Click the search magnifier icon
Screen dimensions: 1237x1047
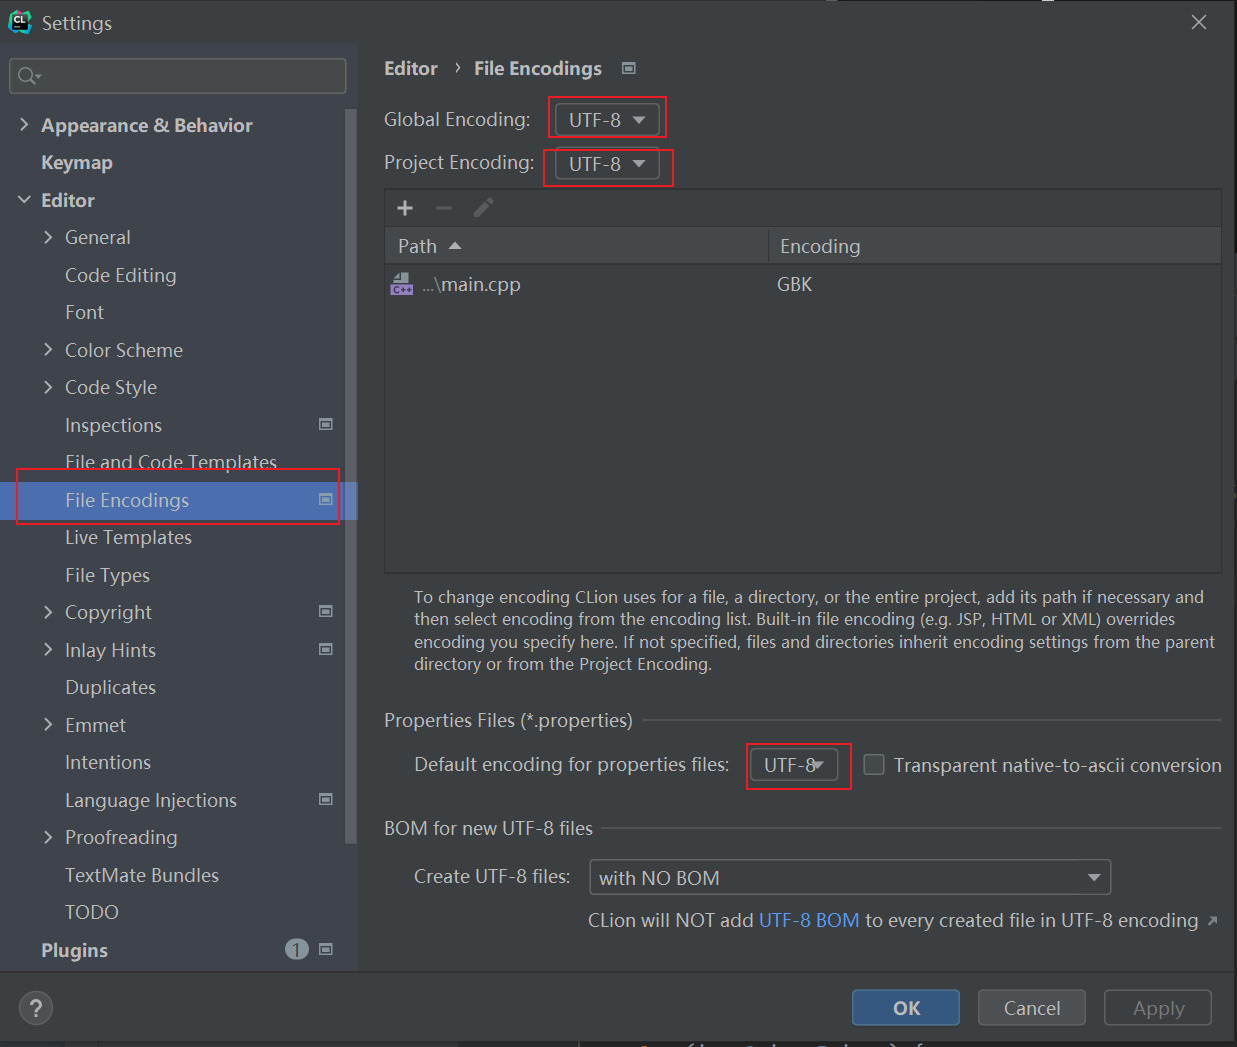point(29,76)
